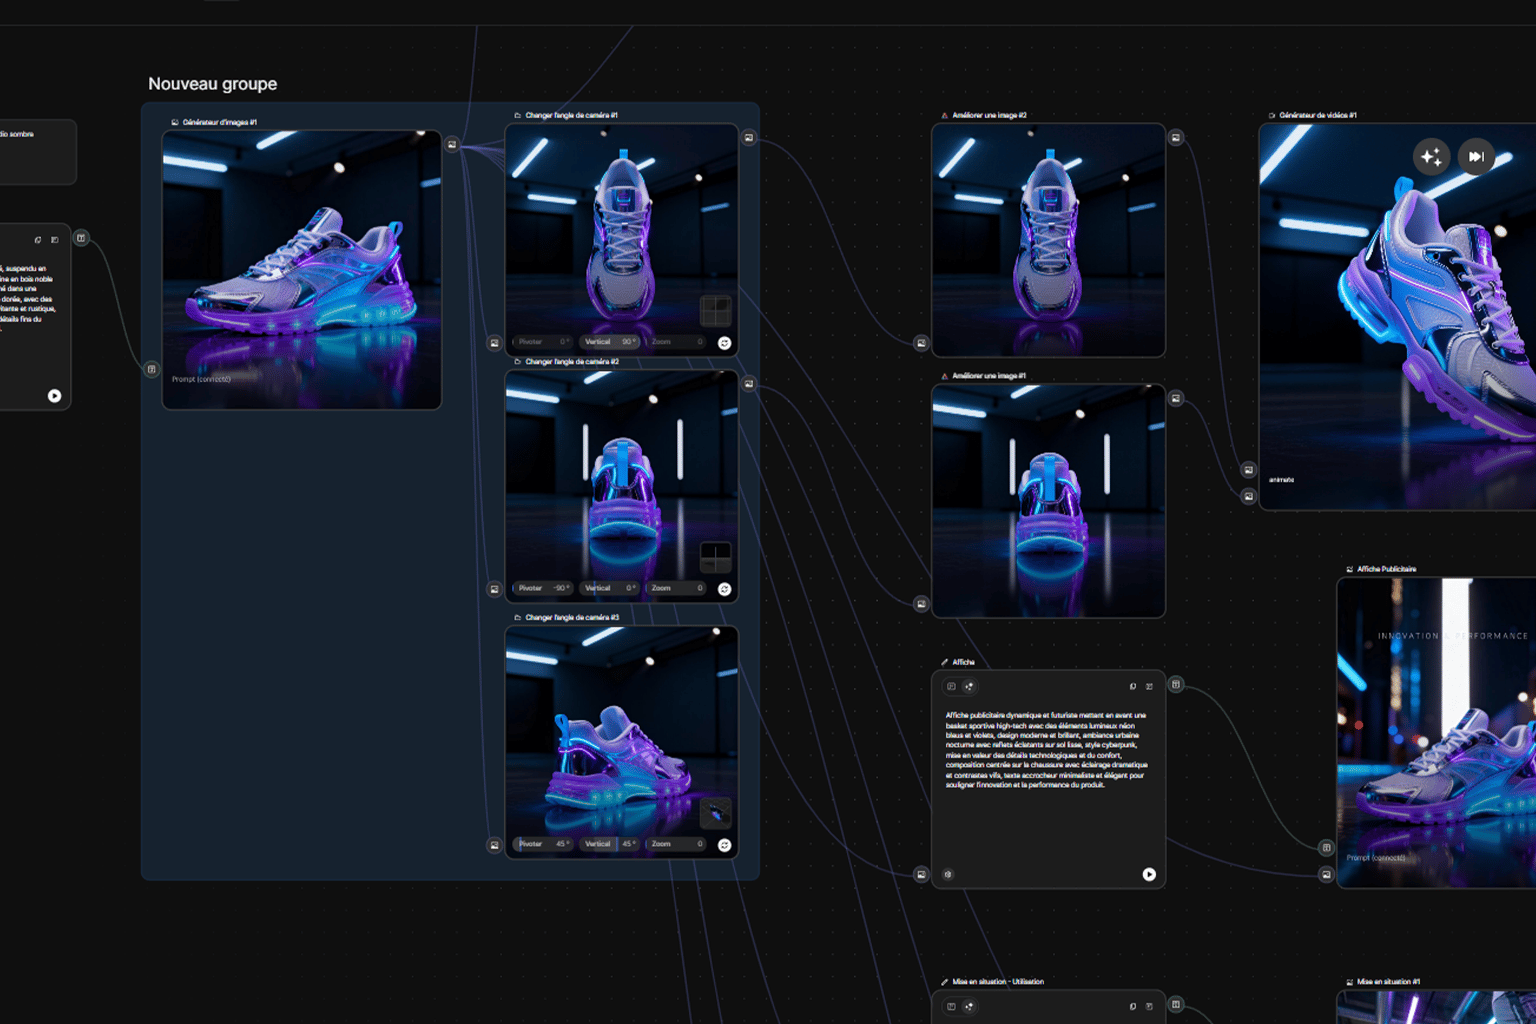Viewport: 1536px width, 1024px height.
Task: Select the Améliorer une image #2 front-view image
Action: (1048, 240)
